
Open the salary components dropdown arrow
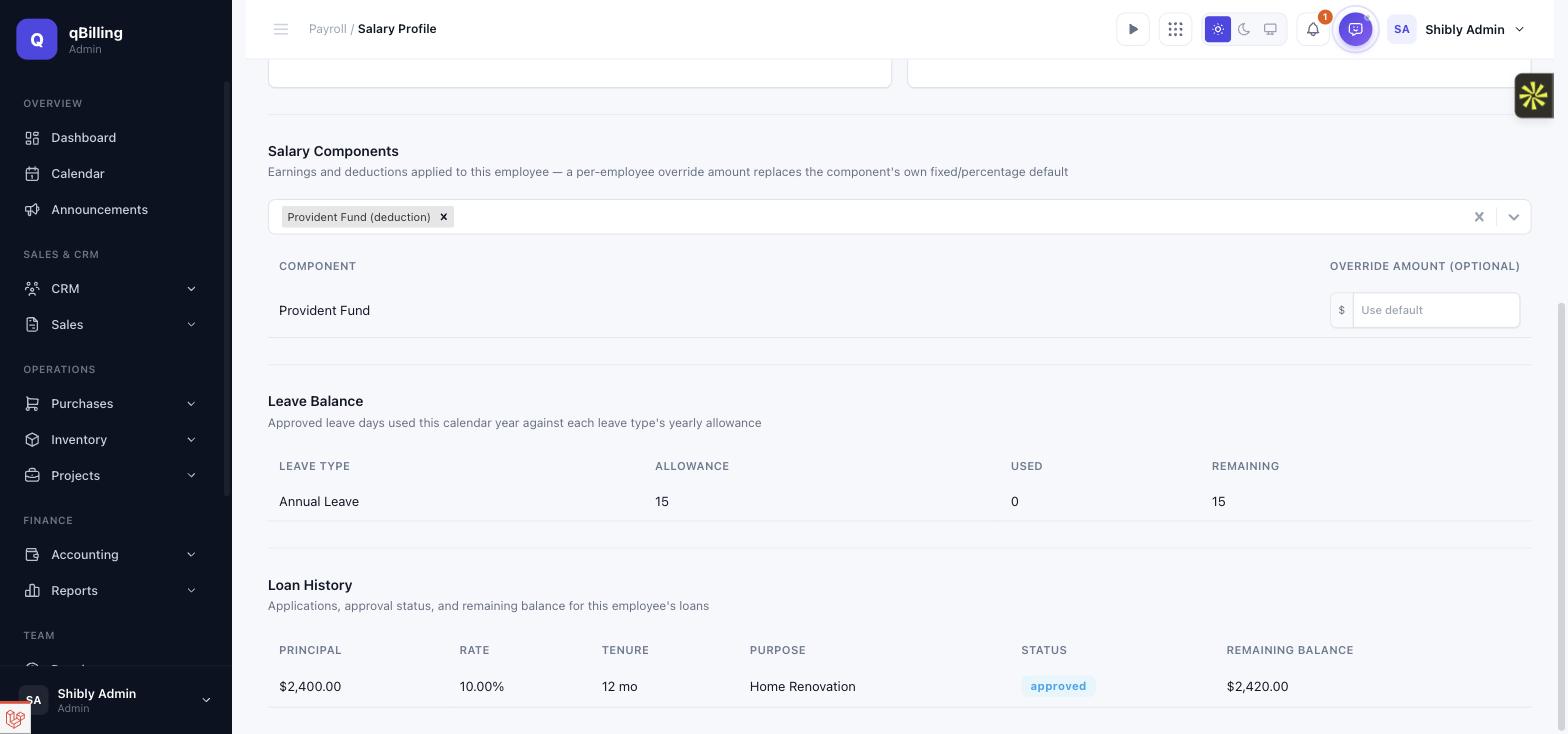point(1513,217)
